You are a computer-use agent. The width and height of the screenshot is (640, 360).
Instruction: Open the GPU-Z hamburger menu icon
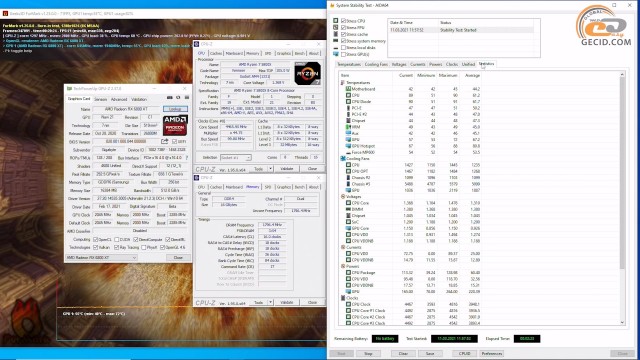[187, 98]
